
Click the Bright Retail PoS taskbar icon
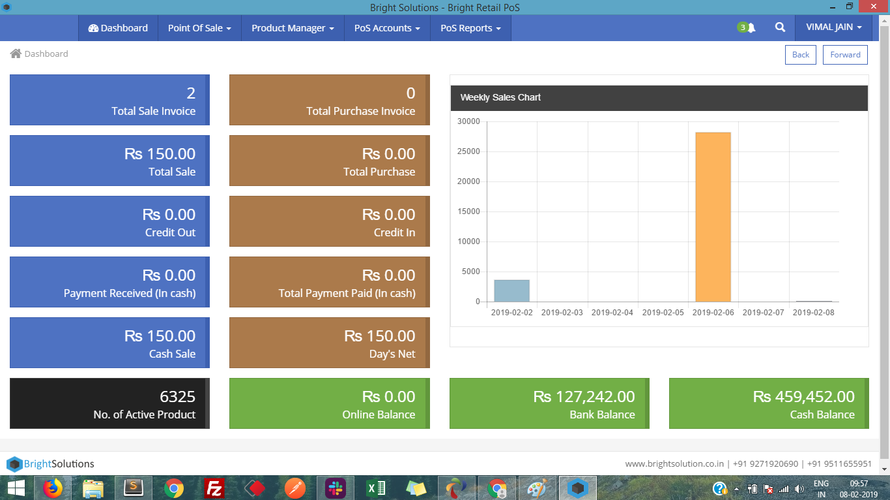(x=577, y=488)
